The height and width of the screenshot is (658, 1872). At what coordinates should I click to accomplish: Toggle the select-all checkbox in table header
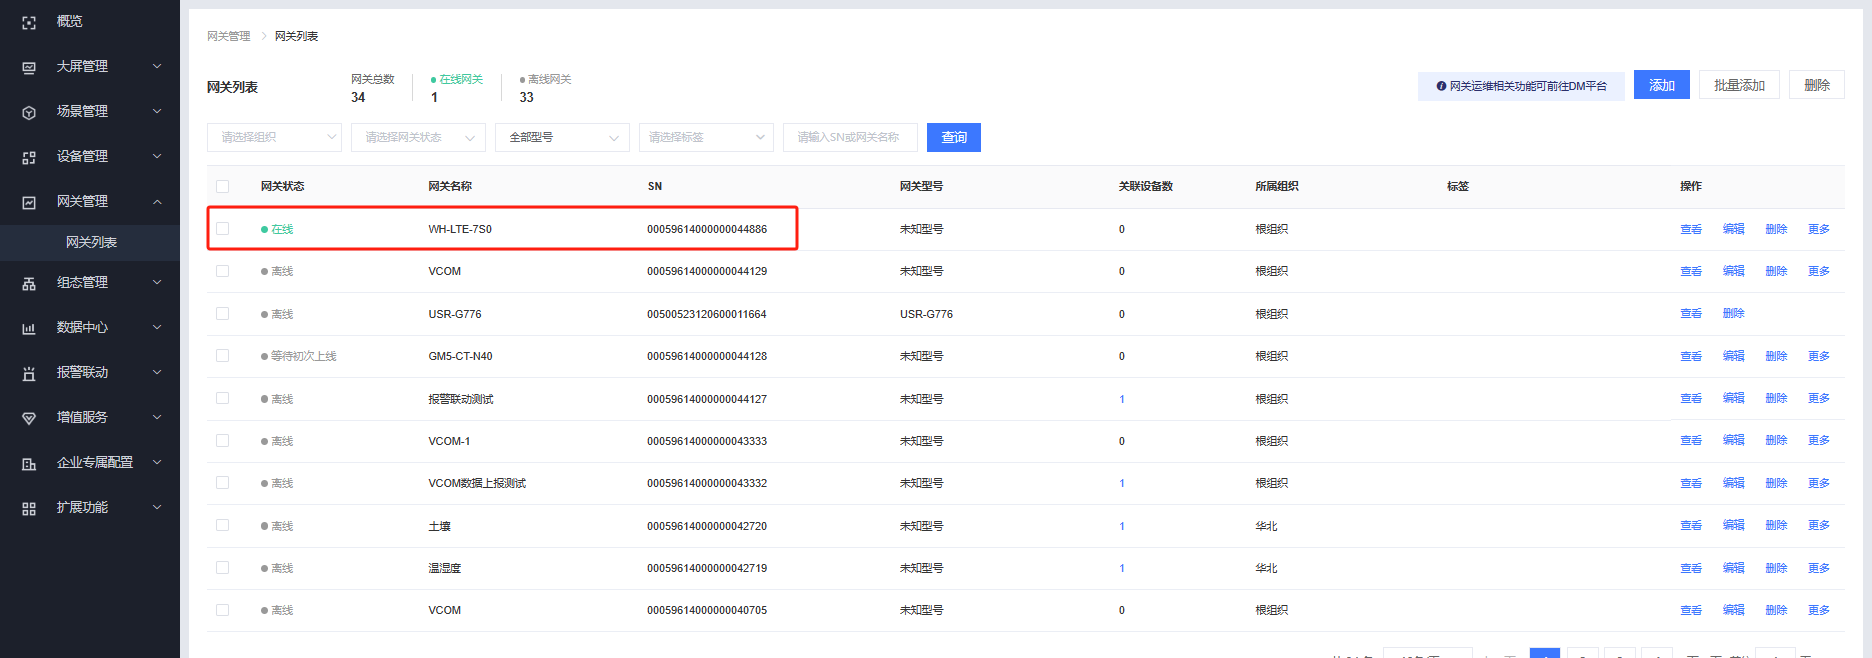222,186
